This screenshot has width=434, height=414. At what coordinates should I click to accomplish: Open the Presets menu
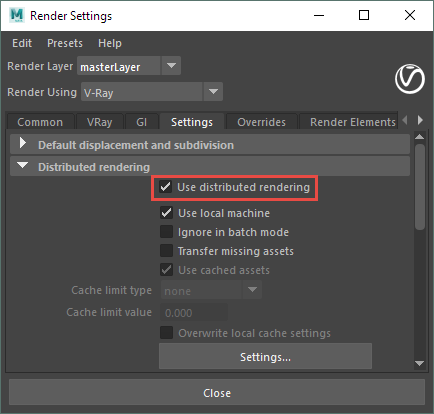65,43
